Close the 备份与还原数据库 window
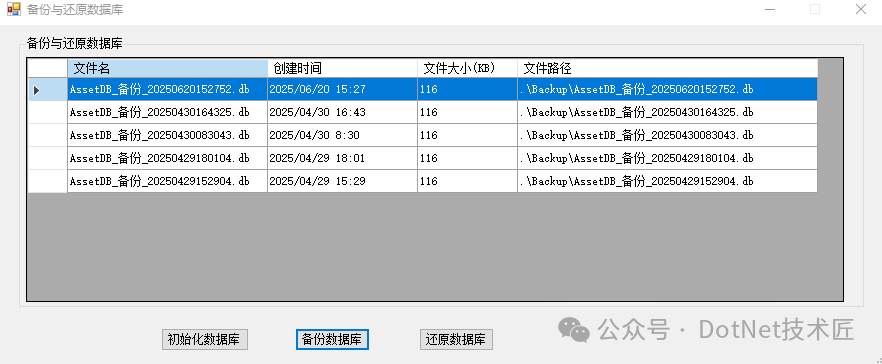 861,10
